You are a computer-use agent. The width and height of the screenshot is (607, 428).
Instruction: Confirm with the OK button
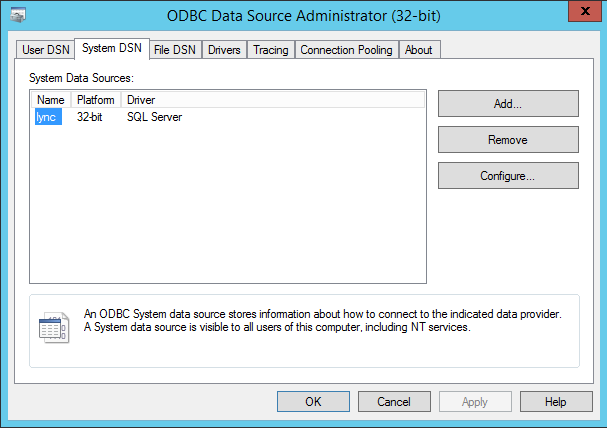[x=313, y=402]
